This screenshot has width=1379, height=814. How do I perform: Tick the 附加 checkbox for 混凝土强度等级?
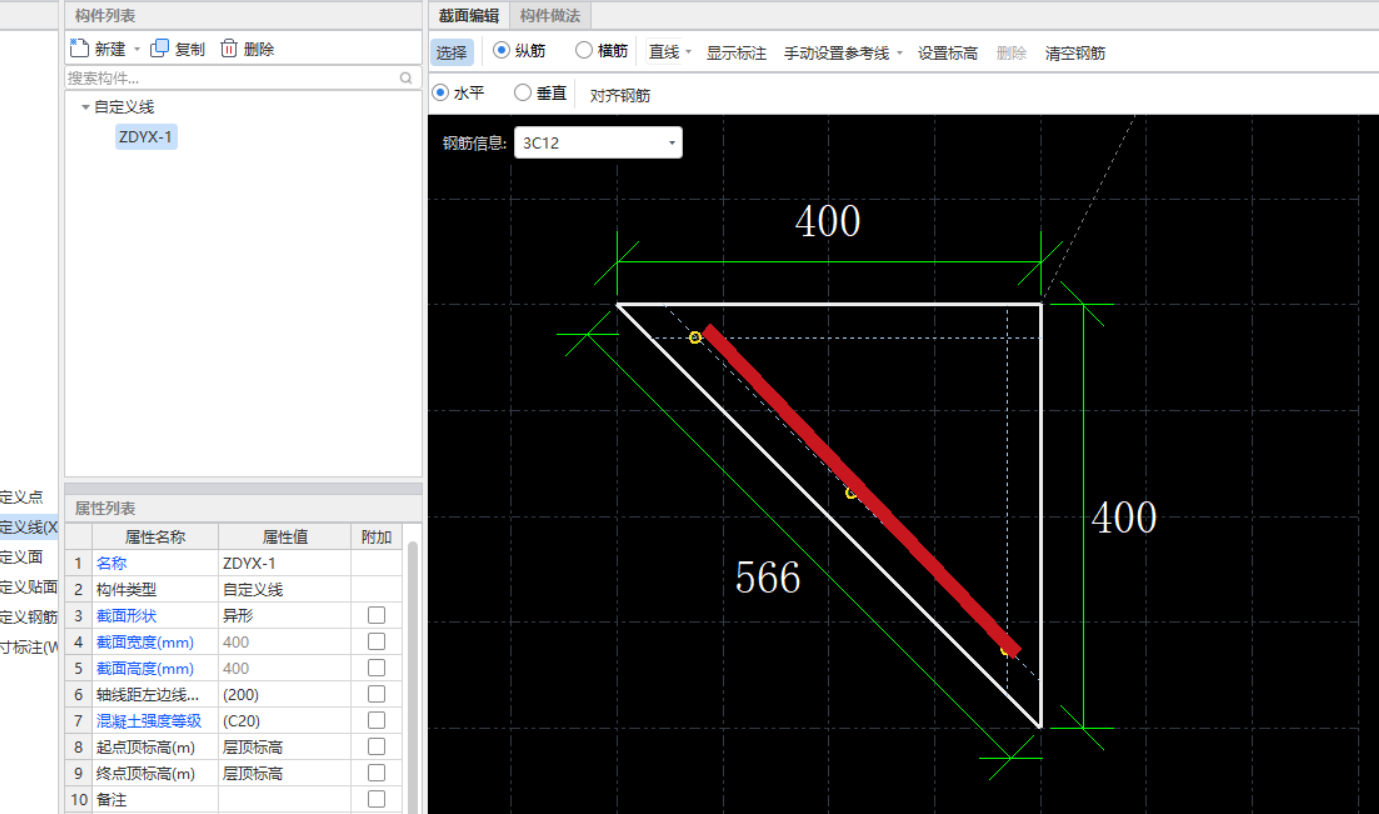(376, 720)
